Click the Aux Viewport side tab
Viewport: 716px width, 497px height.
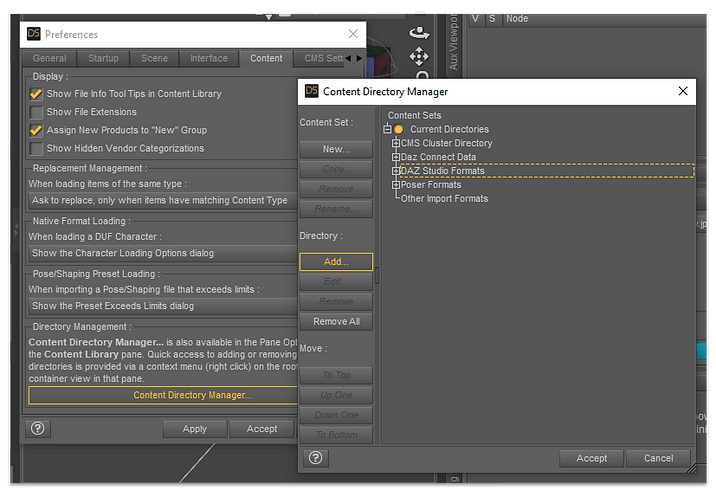pyautogui.click(x=453, y=43)
